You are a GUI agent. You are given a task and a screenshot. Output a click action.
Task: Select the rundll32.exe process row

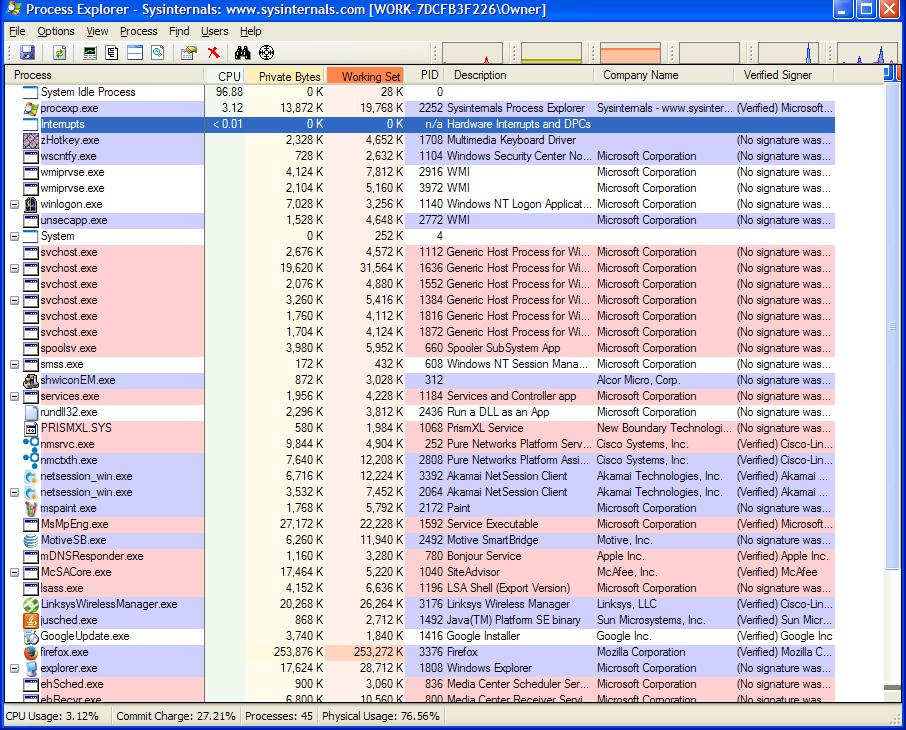pyautogui.click(x=420, y=413)
